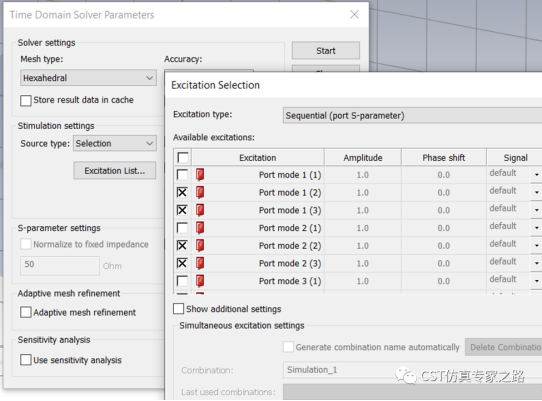Image resolution: width=542 pixels, height=401 pixels.
Task: Open Signal dropdown for Port mode 1 (1)
Action: [x=536, y=175]
